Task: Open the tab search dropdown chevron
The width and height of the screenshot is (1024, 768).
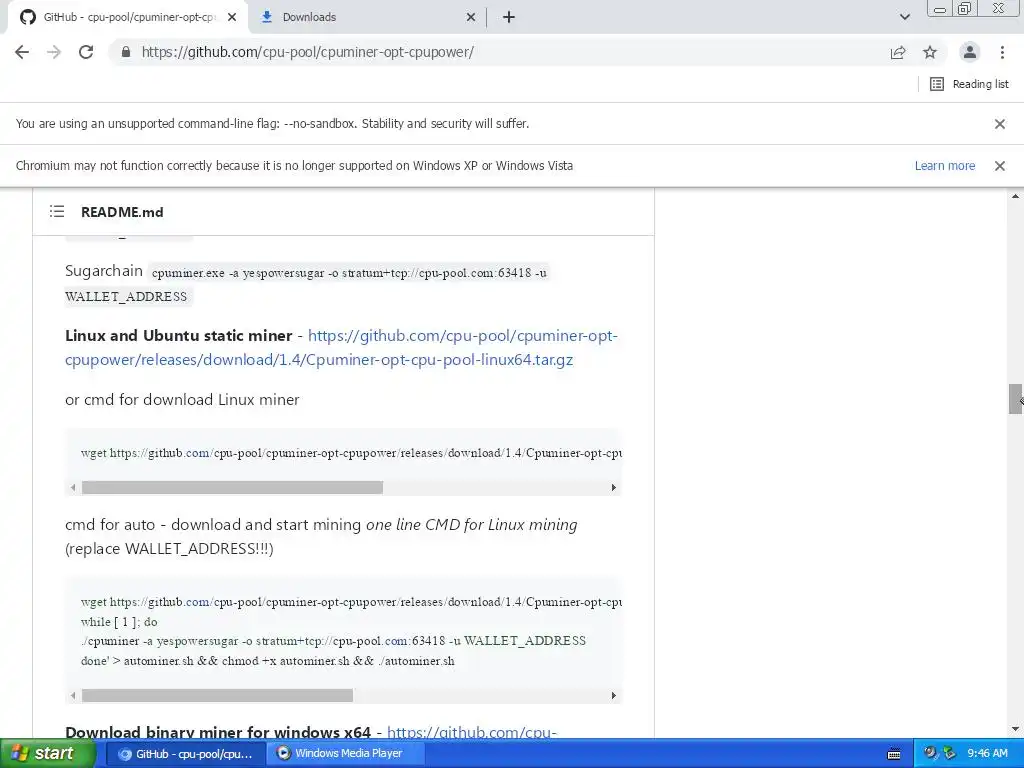Action: point(904,18)
